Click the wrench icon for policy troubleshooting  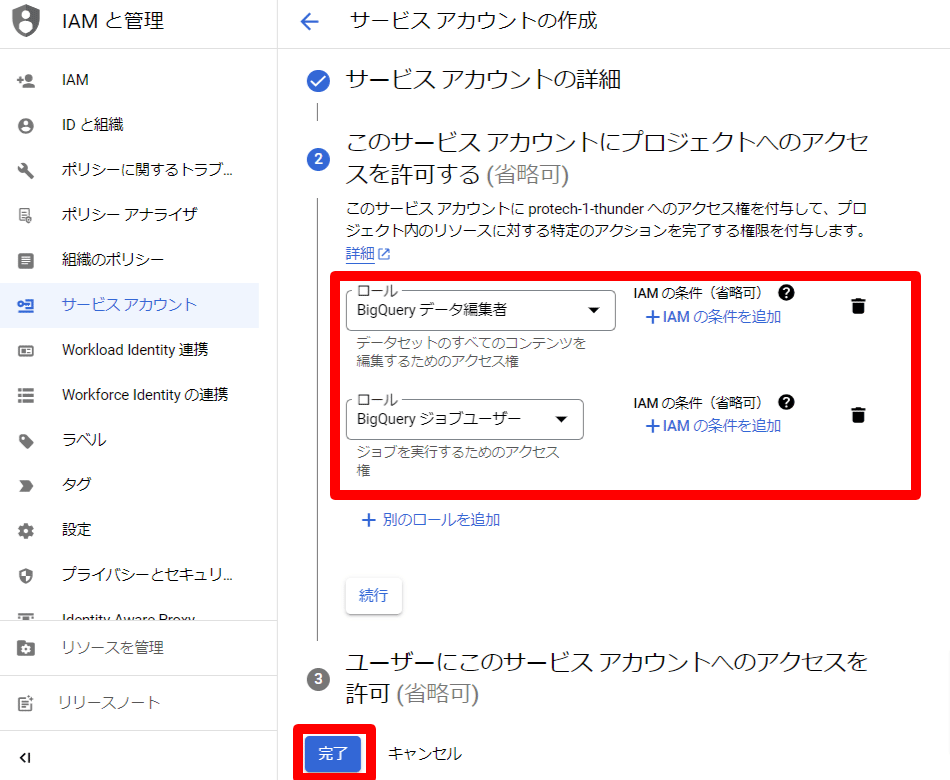tap(25, 170)
